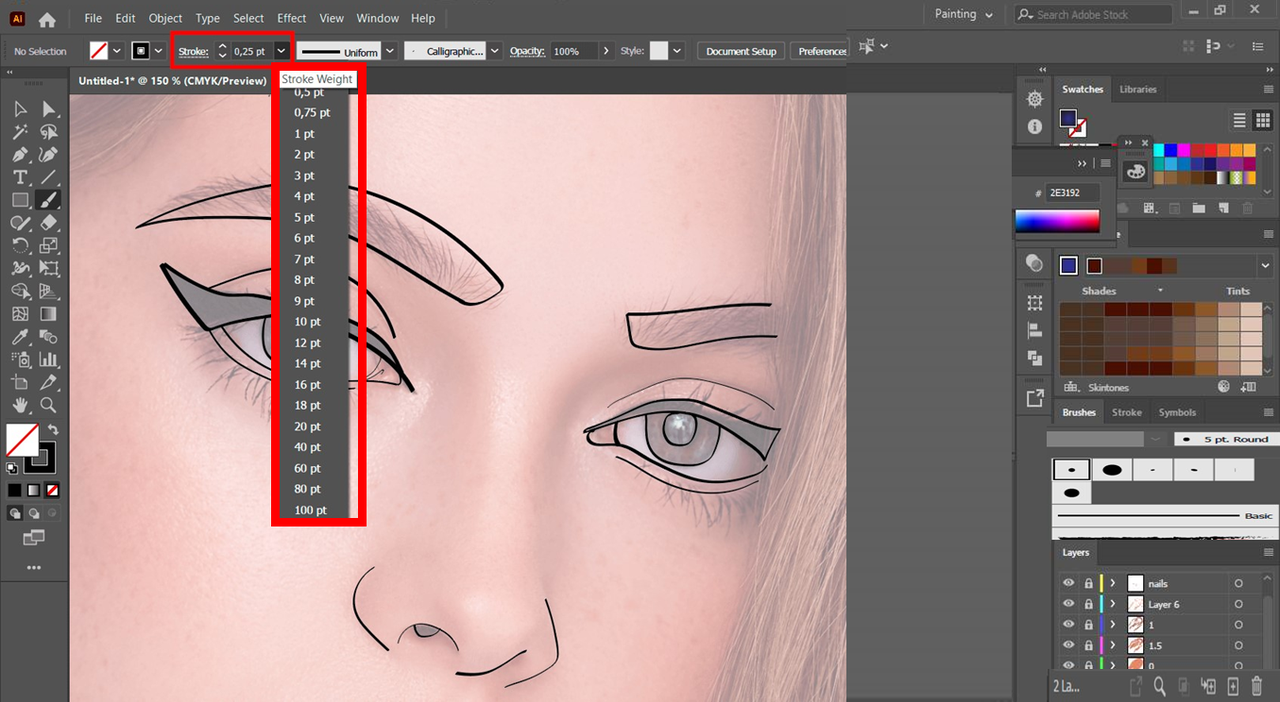Swap fill and stroke colors
The width and height of the screenshot is (1280, 702).
coord(53,430)
